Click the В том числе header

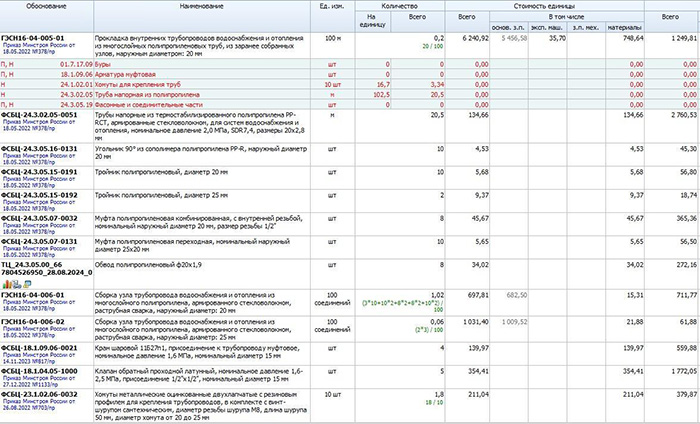[x=567, y=17]
